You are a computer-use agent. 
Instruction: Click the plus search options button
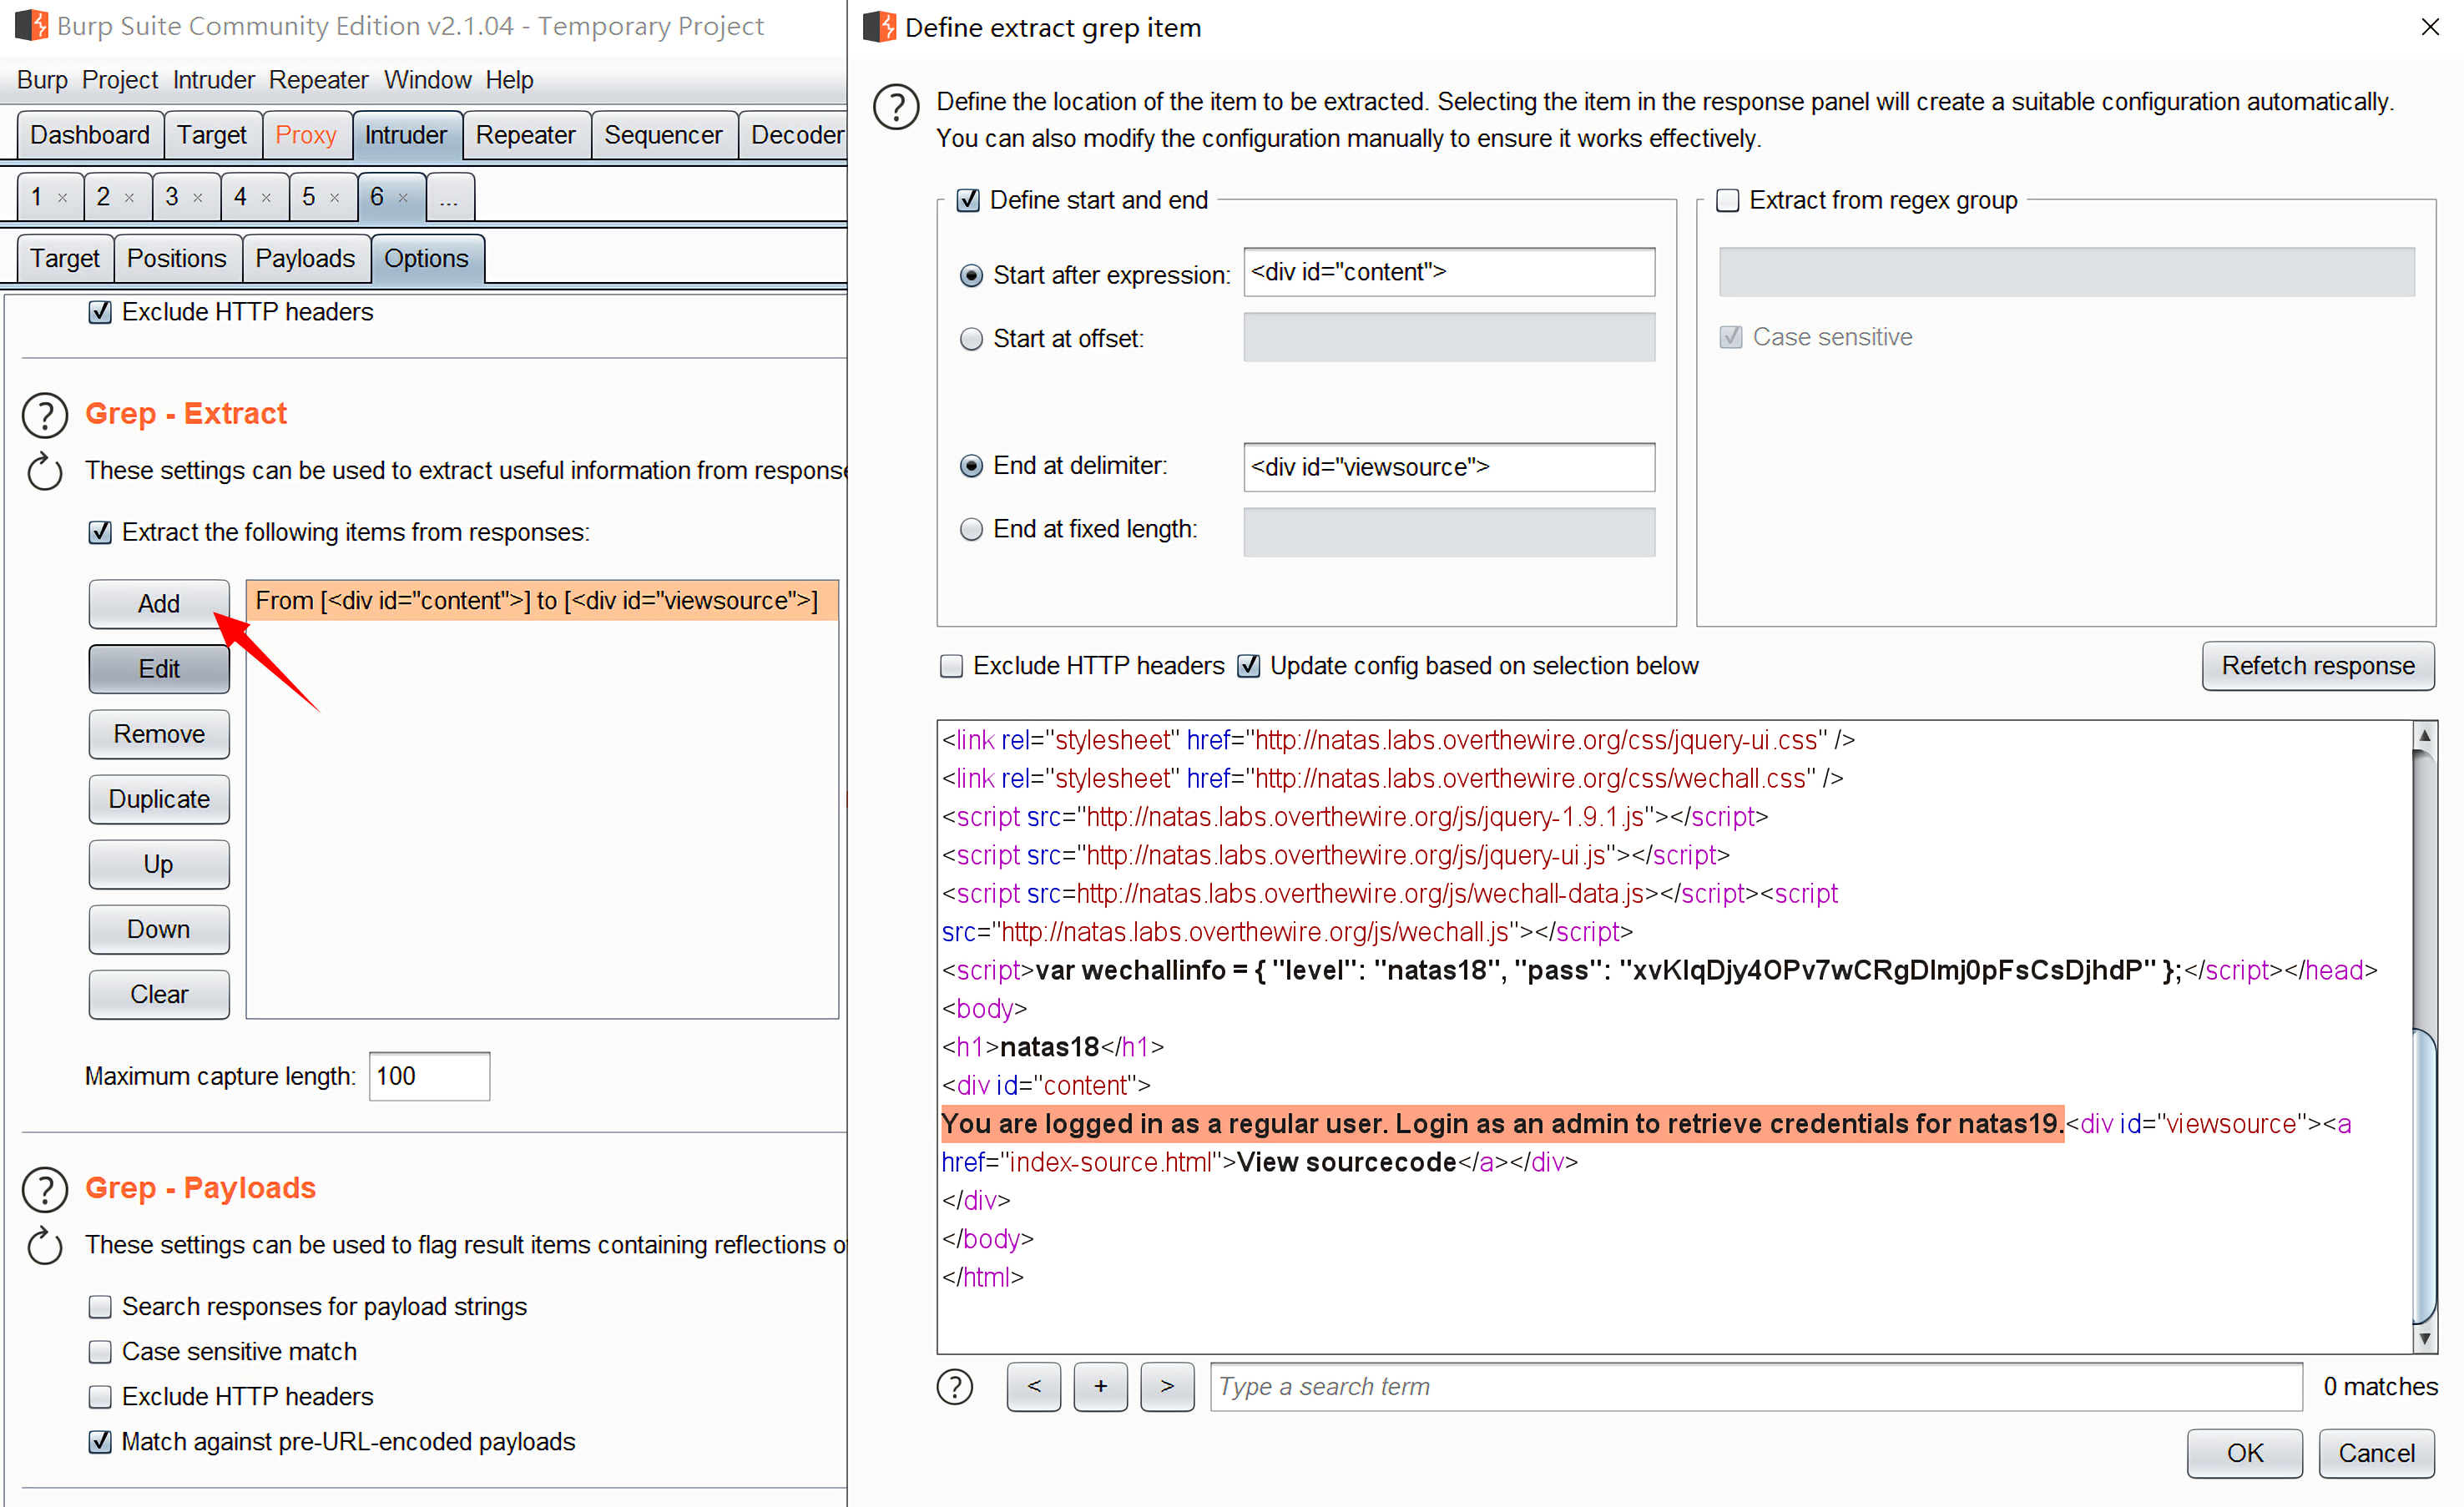[1100, 1386]
